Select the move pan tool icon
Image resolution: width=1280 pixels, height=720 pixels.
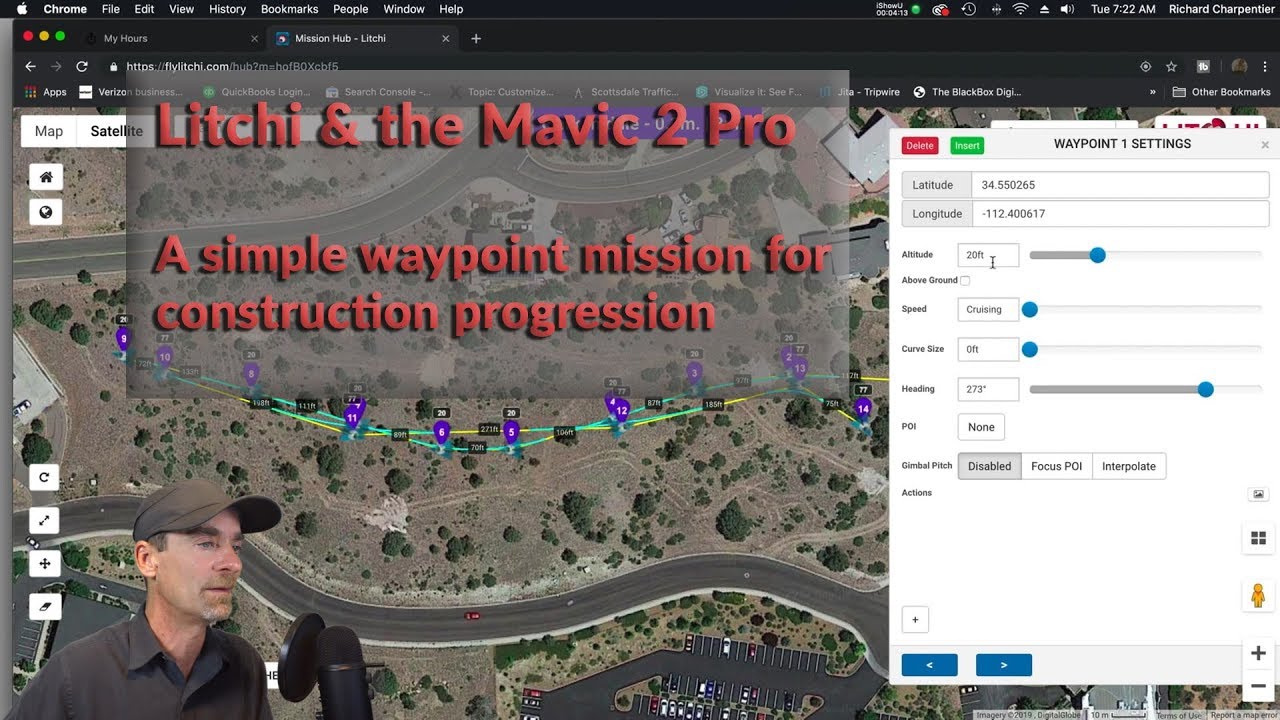point(45,563)
